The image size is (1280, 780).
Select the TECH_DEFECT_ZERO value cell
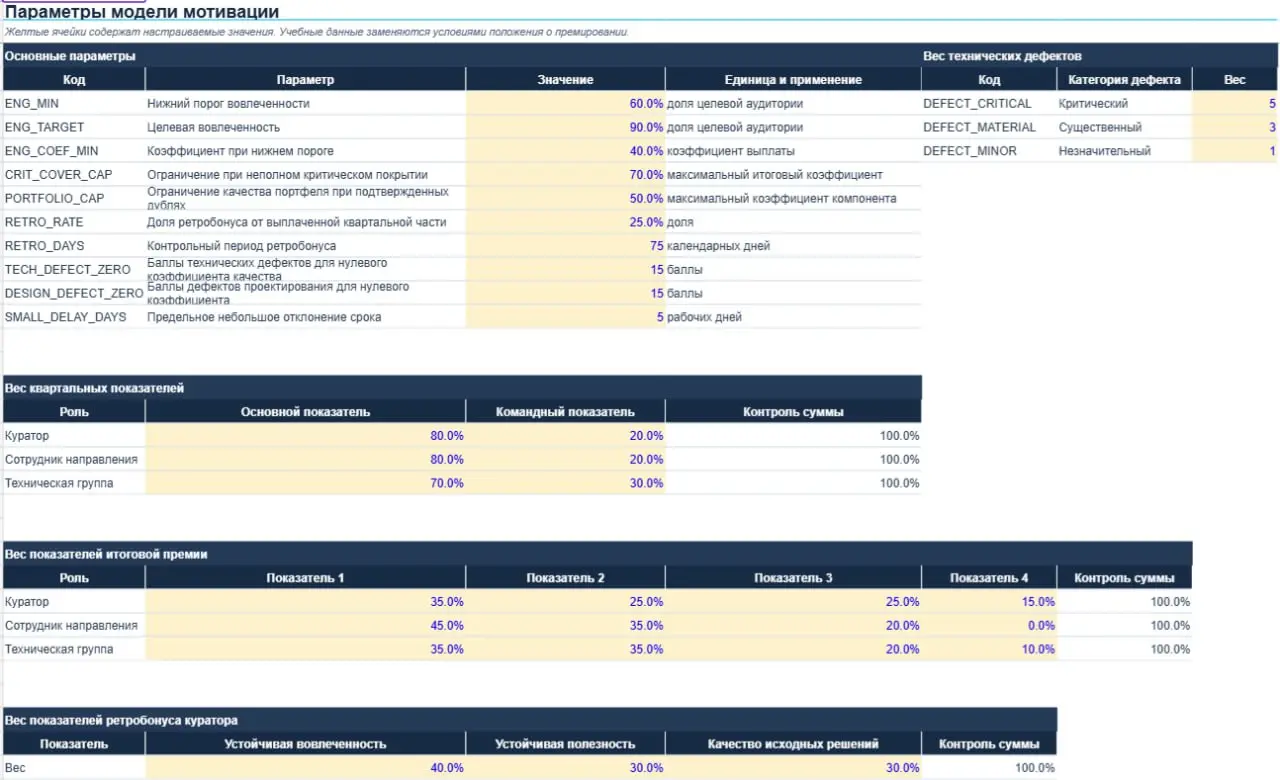pyautogui.click(x=565, y=270)
